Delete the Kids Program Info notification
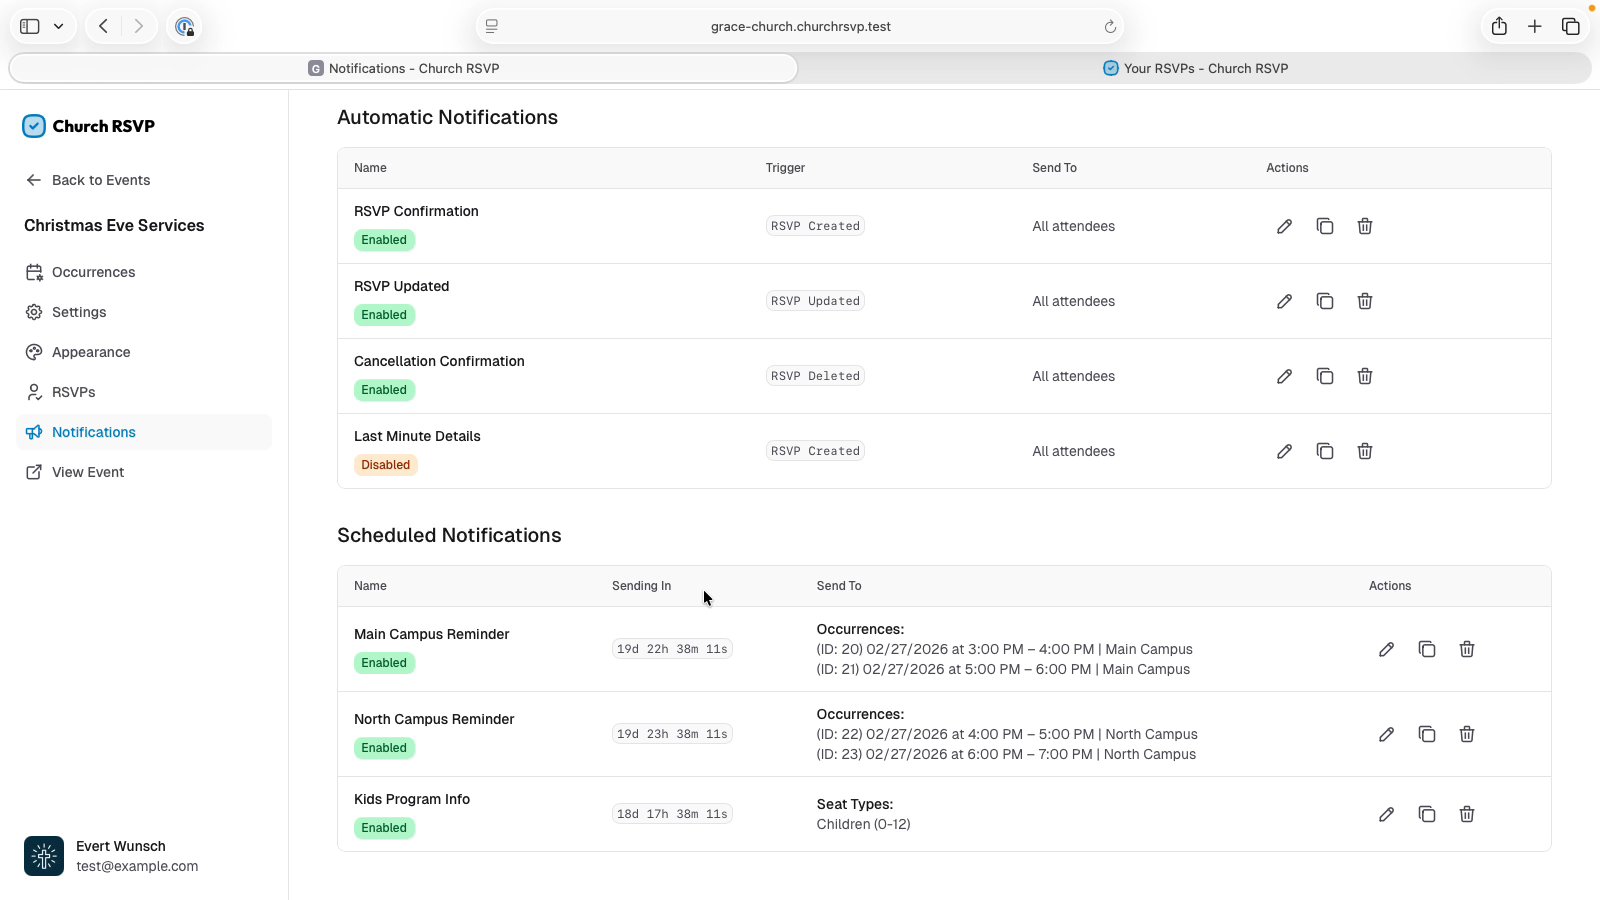The height and width of the screenshot is (900, 1600). [x=1466, y=814]
